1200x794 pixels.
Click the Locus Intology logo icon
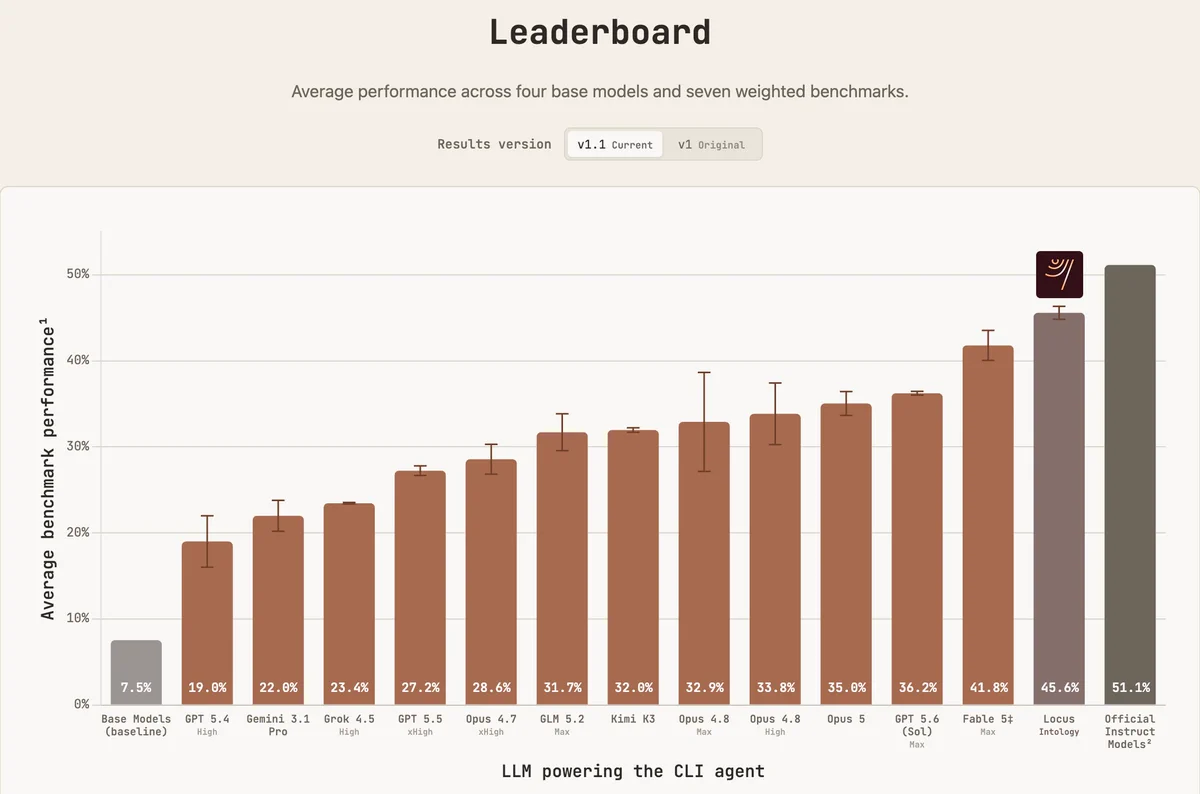(1059, 274)
